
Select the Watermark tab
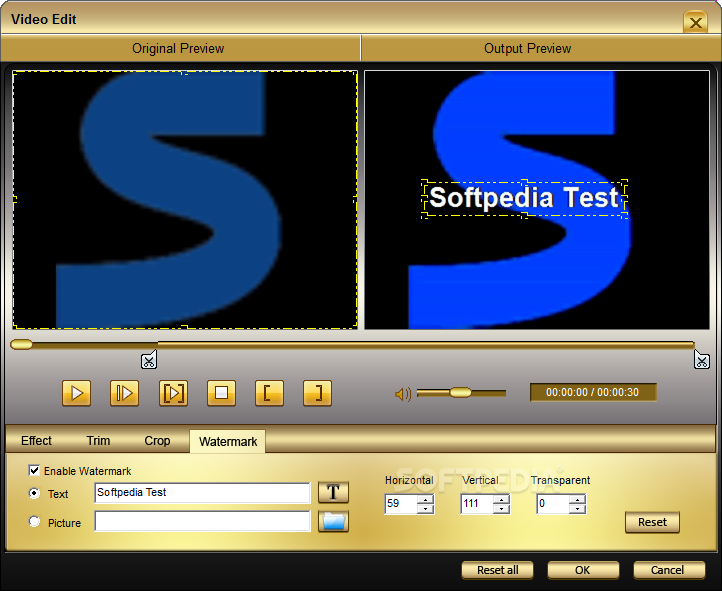[227, 441]
